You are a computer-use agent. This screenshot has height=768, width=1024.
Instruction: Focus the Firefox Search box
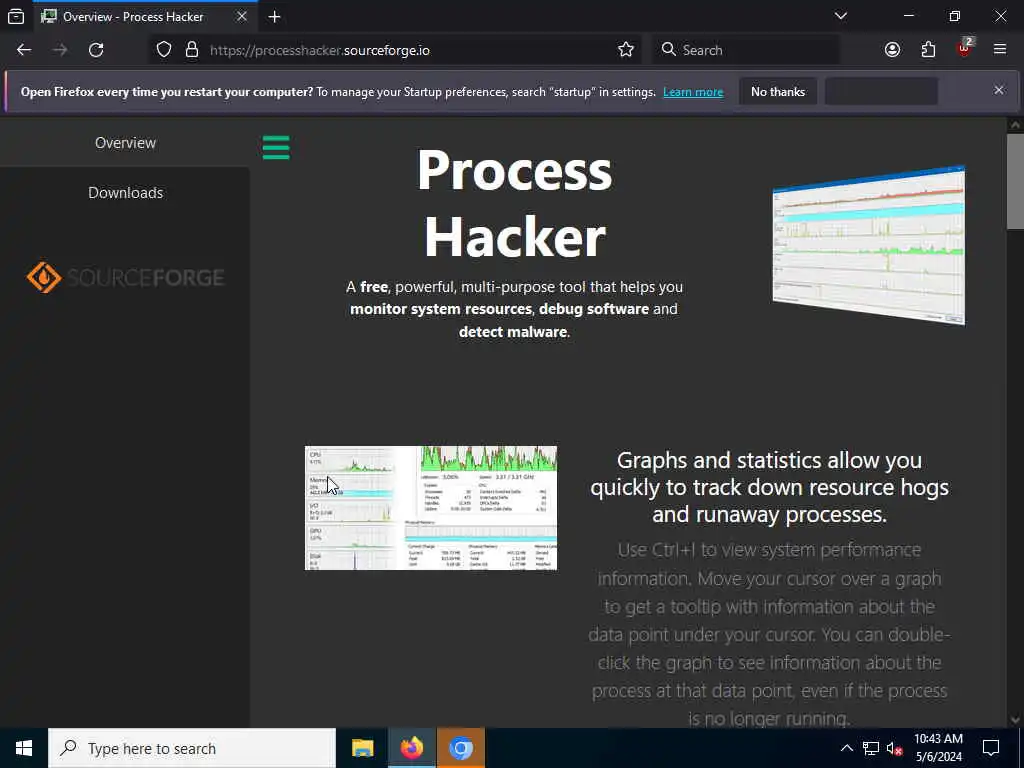(746, 50)
